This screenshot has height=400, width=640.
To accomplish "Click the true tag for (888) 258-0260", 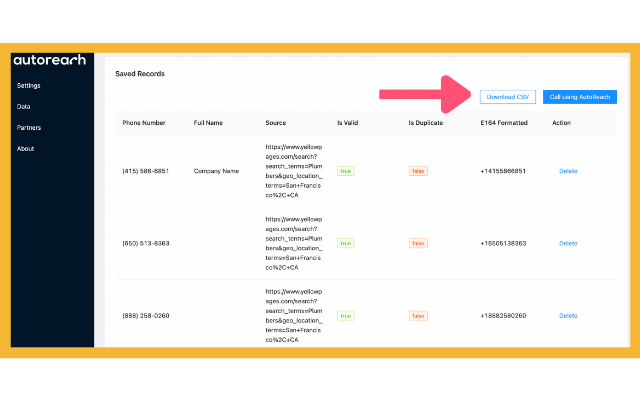I will coord(346,316).
